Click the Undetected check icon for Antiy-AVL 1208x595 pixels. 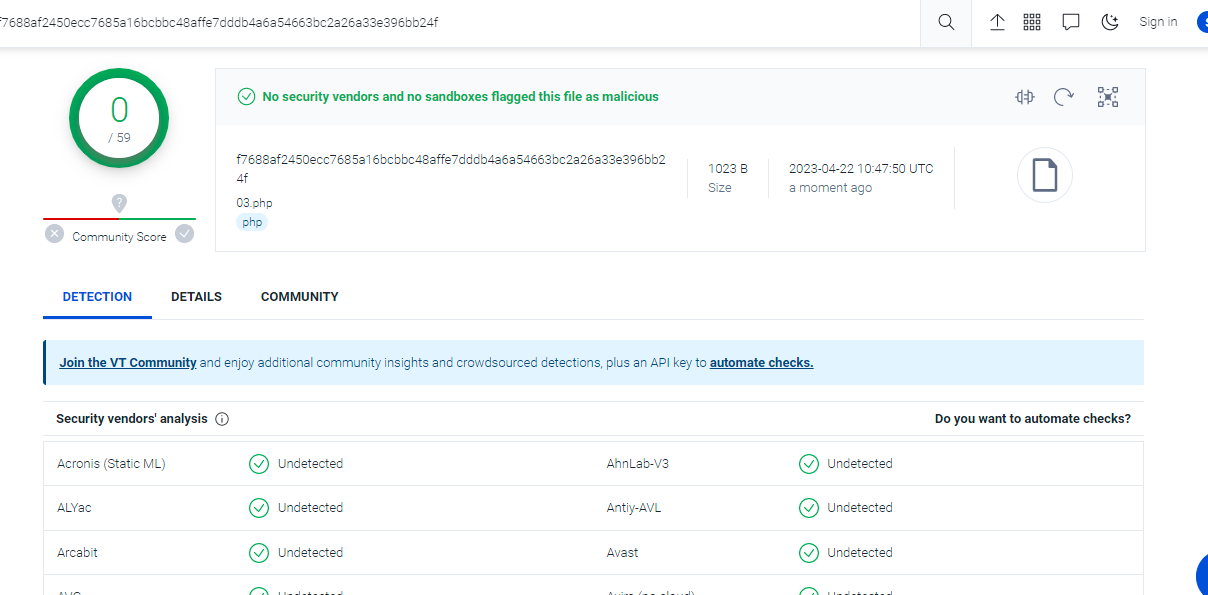[809, 508]
